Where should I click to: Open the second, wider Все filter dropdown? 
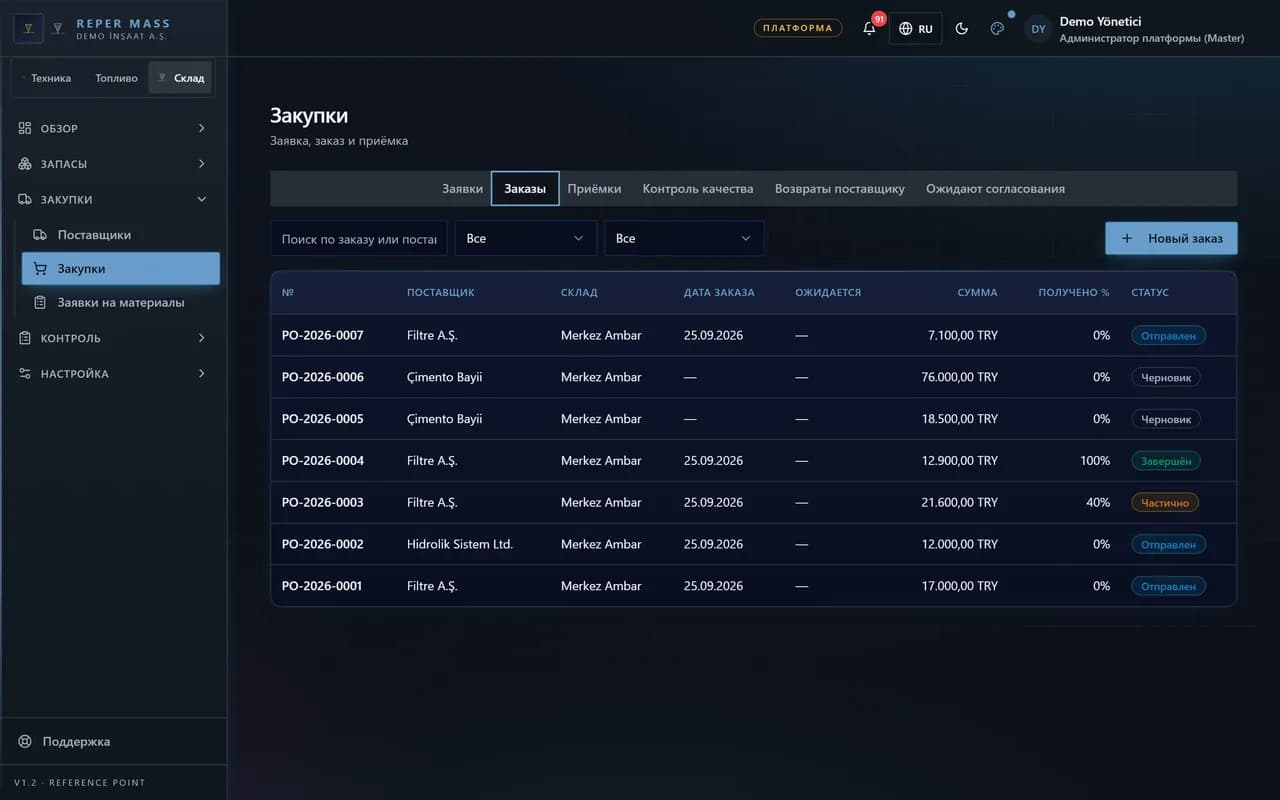(x=684, y=239)
